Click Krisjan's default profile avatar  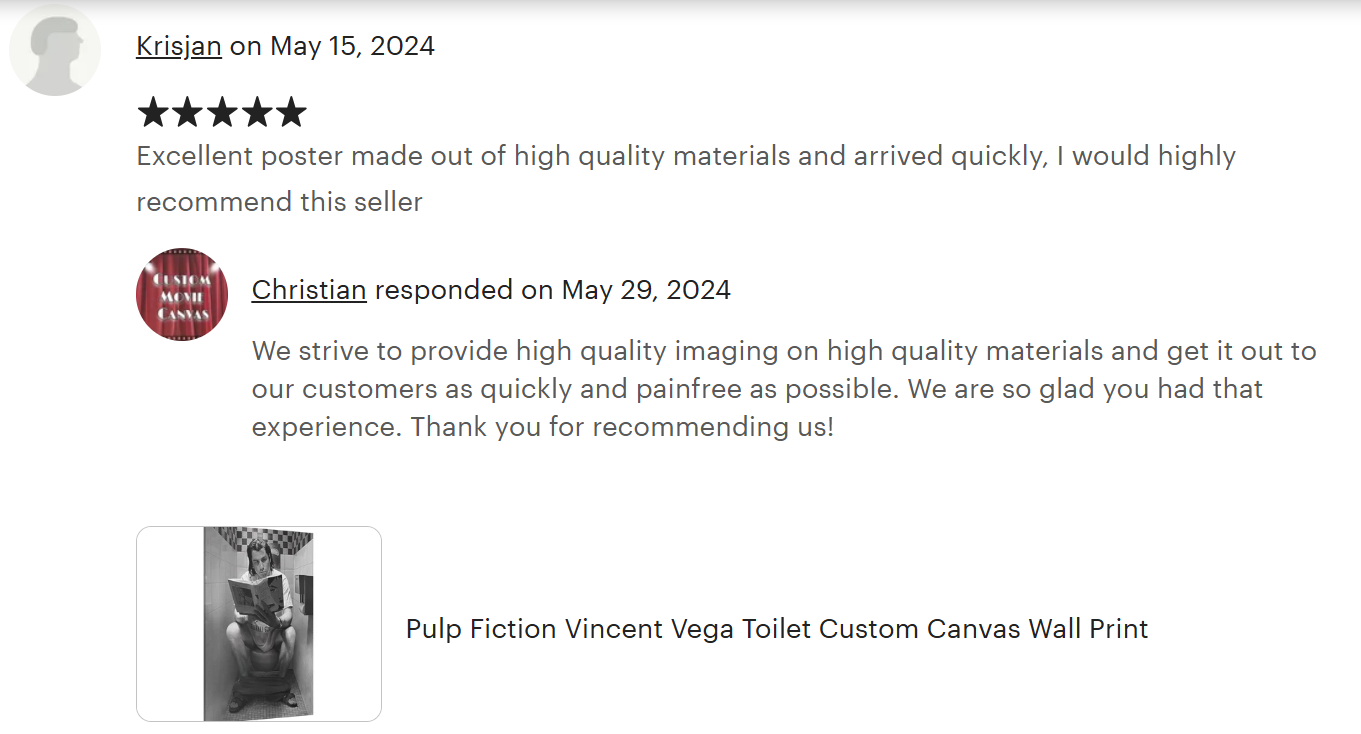(x=55, y=50)
